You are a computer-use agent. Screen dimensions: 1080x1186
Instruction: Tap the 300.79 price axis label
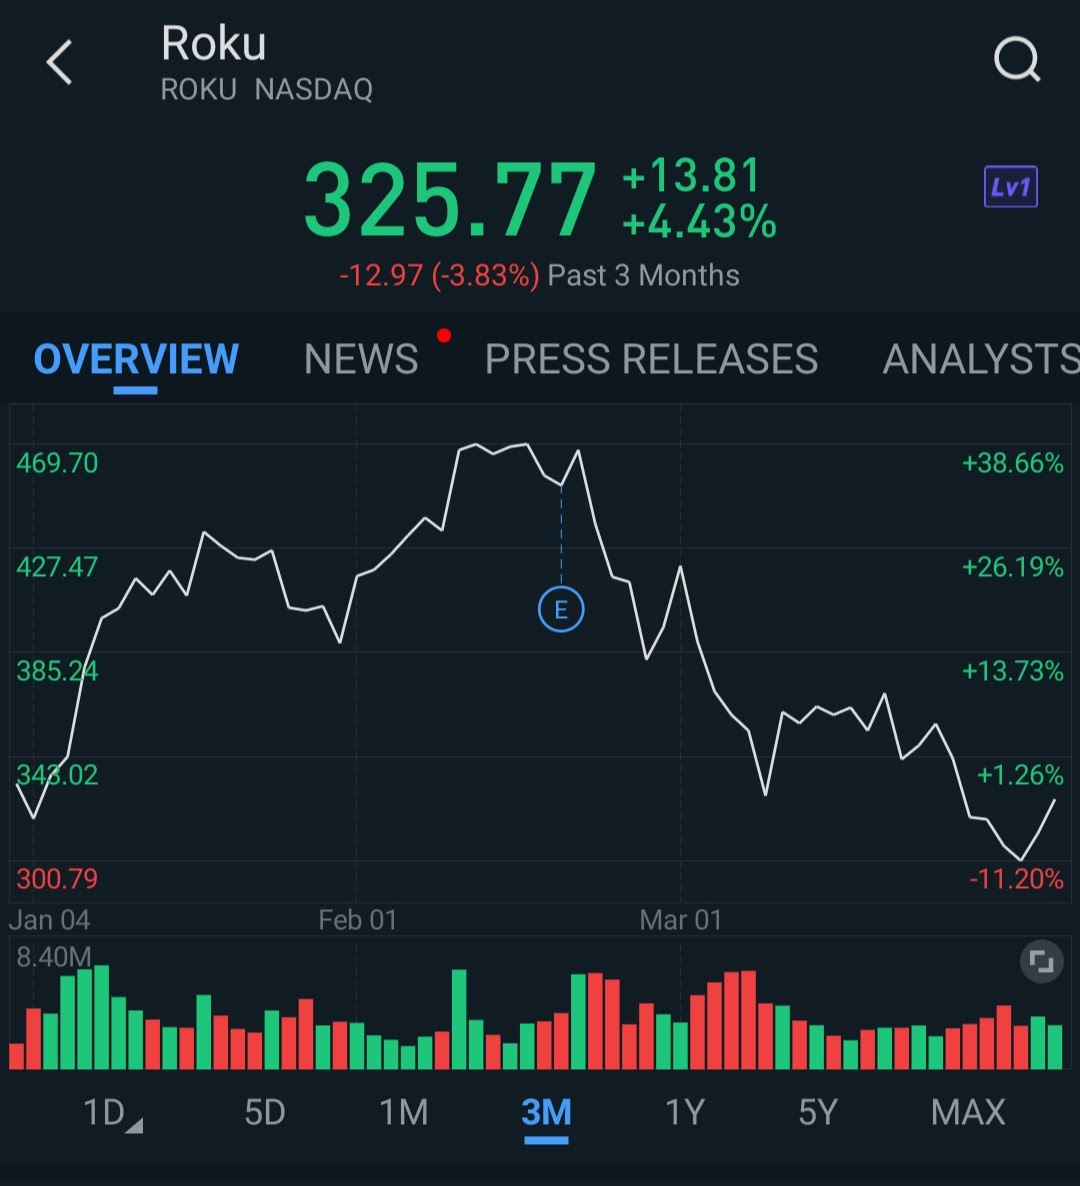coord(57,879)
